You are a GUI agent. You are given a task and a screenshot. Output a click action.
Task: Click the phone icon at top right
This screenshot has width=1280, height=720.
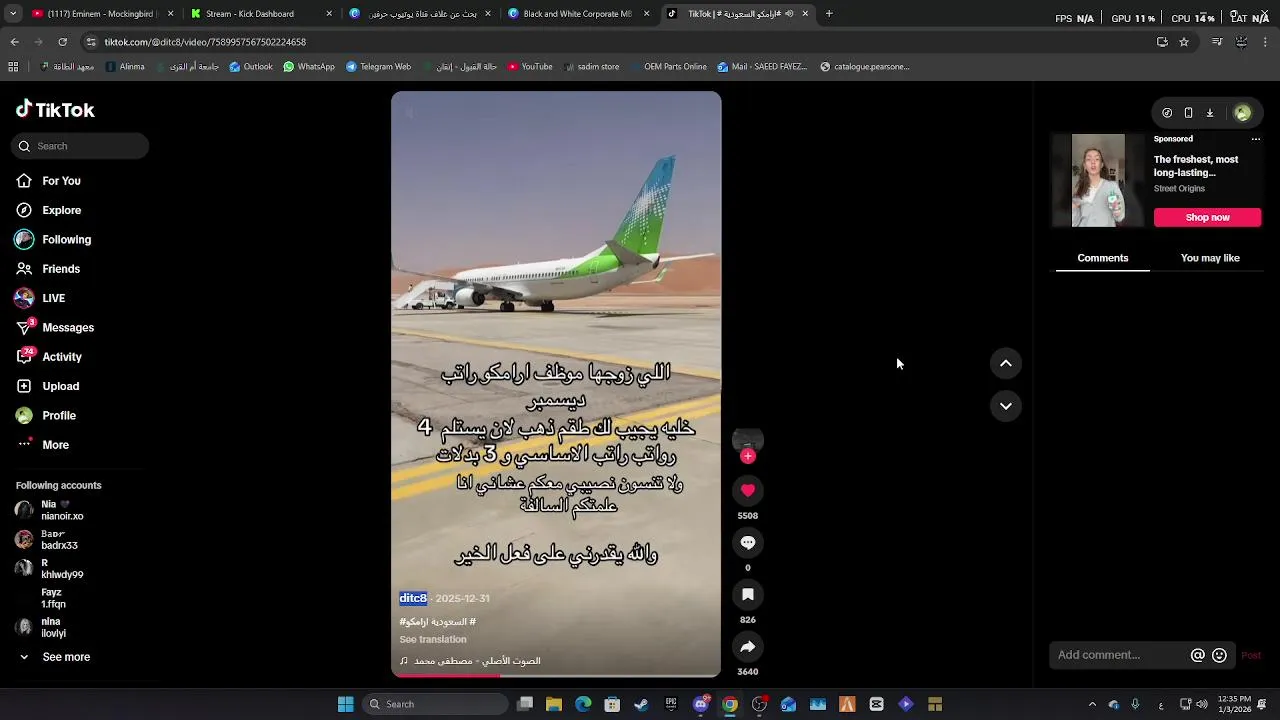tap(1188, 113)
